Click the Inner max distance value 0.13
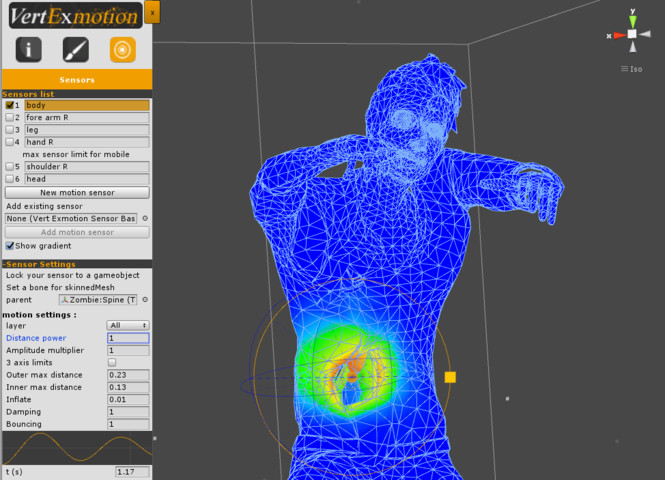This screenshot has width=665, height=480. (x=128, y=387)
